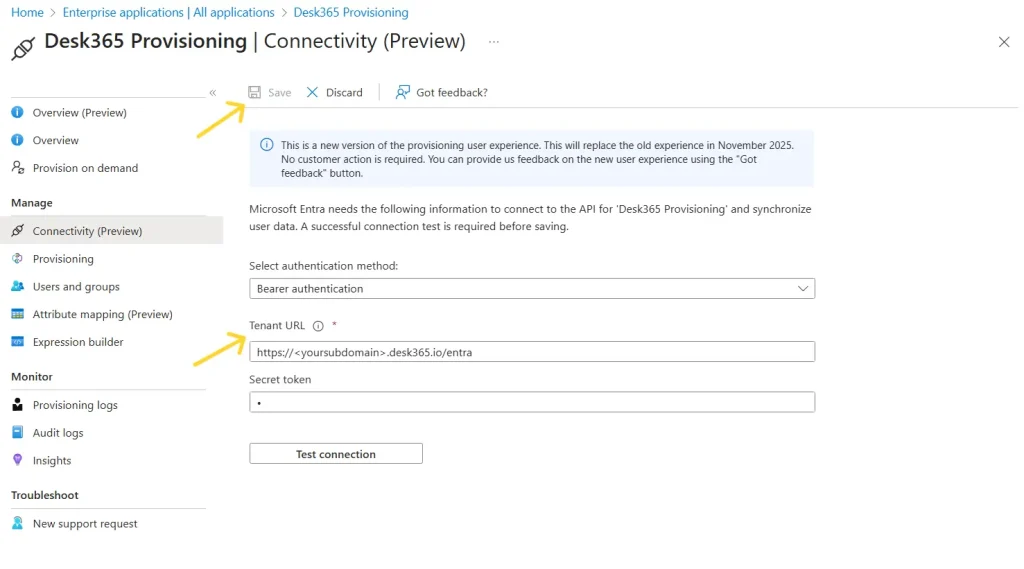Click the Expression builder icon
Screen dimensions: 1024x569
18,342
